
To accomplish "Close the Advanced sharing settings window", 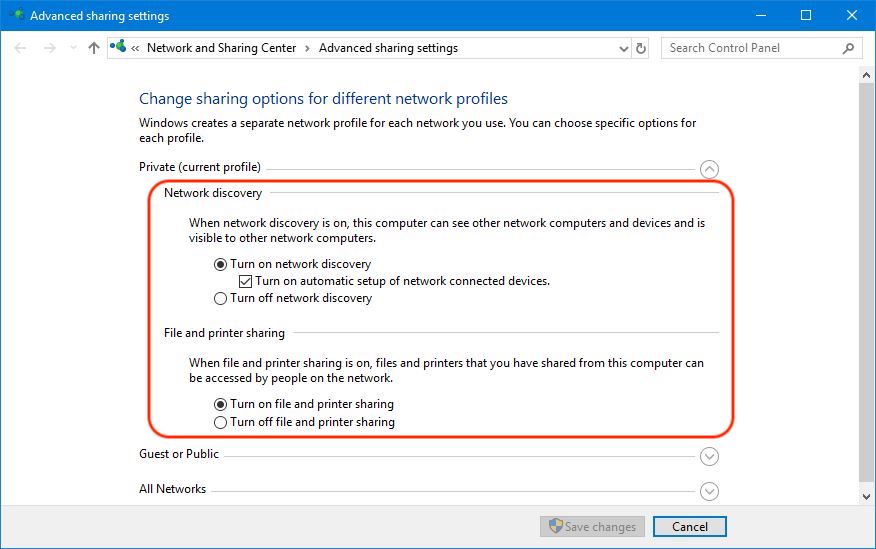I will click(852, 15).
